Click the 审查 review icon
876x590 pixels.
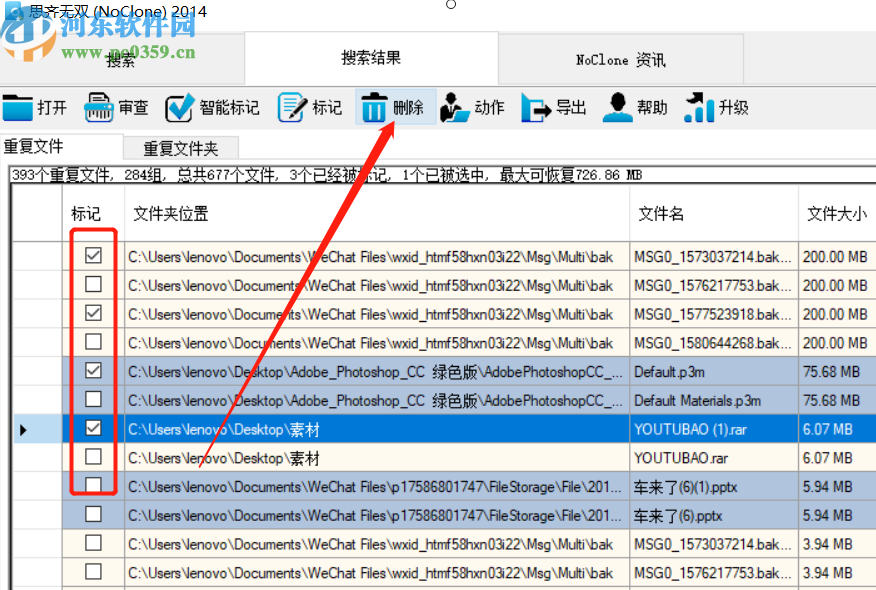(x=99, y=107)
